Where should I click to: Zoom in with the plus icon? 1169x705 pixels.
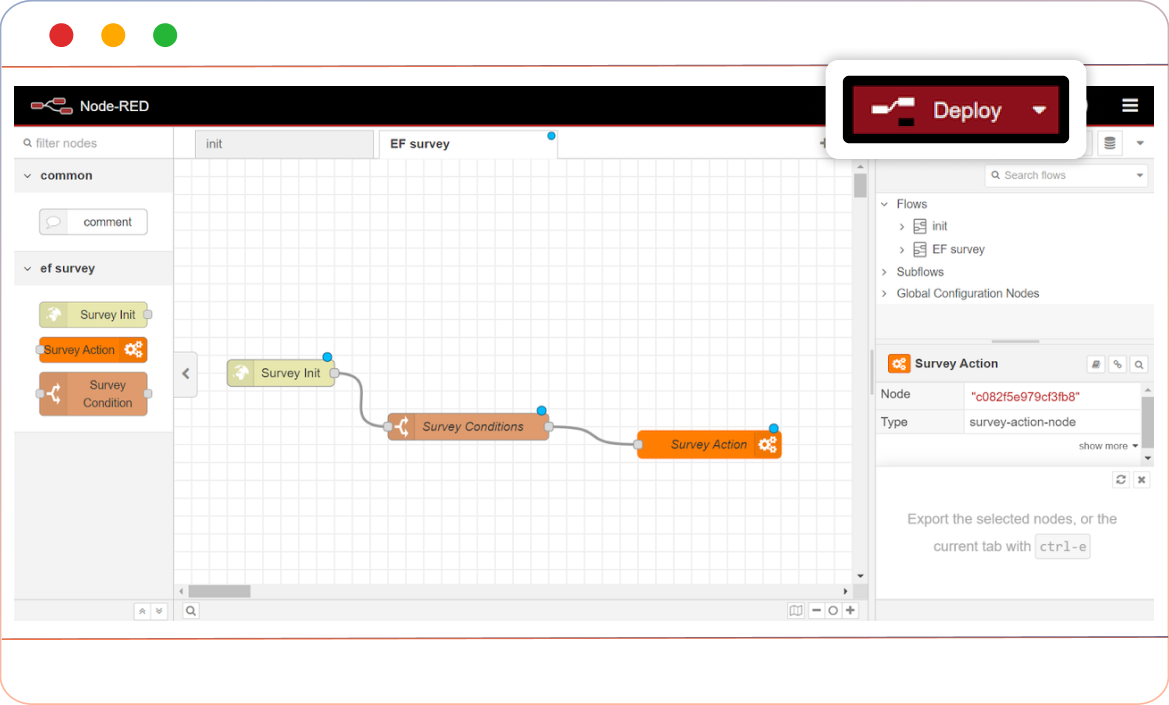pyautogui.click(x=850, y=610)
